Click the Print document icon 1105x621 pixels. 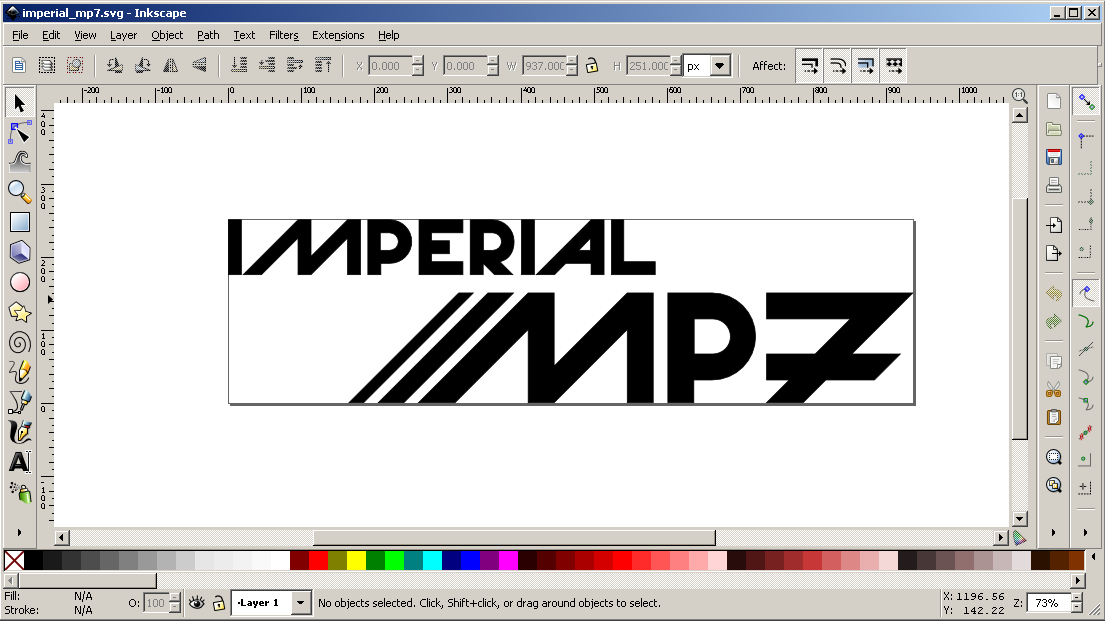click(1053, 185)
